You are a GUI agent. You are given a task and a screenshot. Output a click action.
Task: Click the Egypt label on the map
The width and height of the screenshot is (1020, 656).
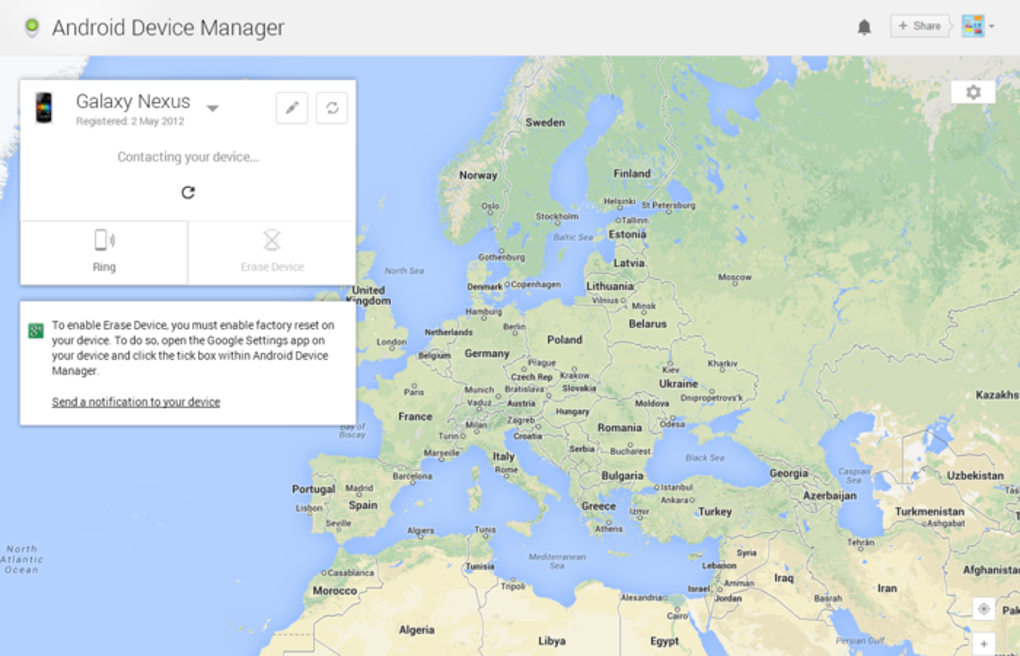665,642
